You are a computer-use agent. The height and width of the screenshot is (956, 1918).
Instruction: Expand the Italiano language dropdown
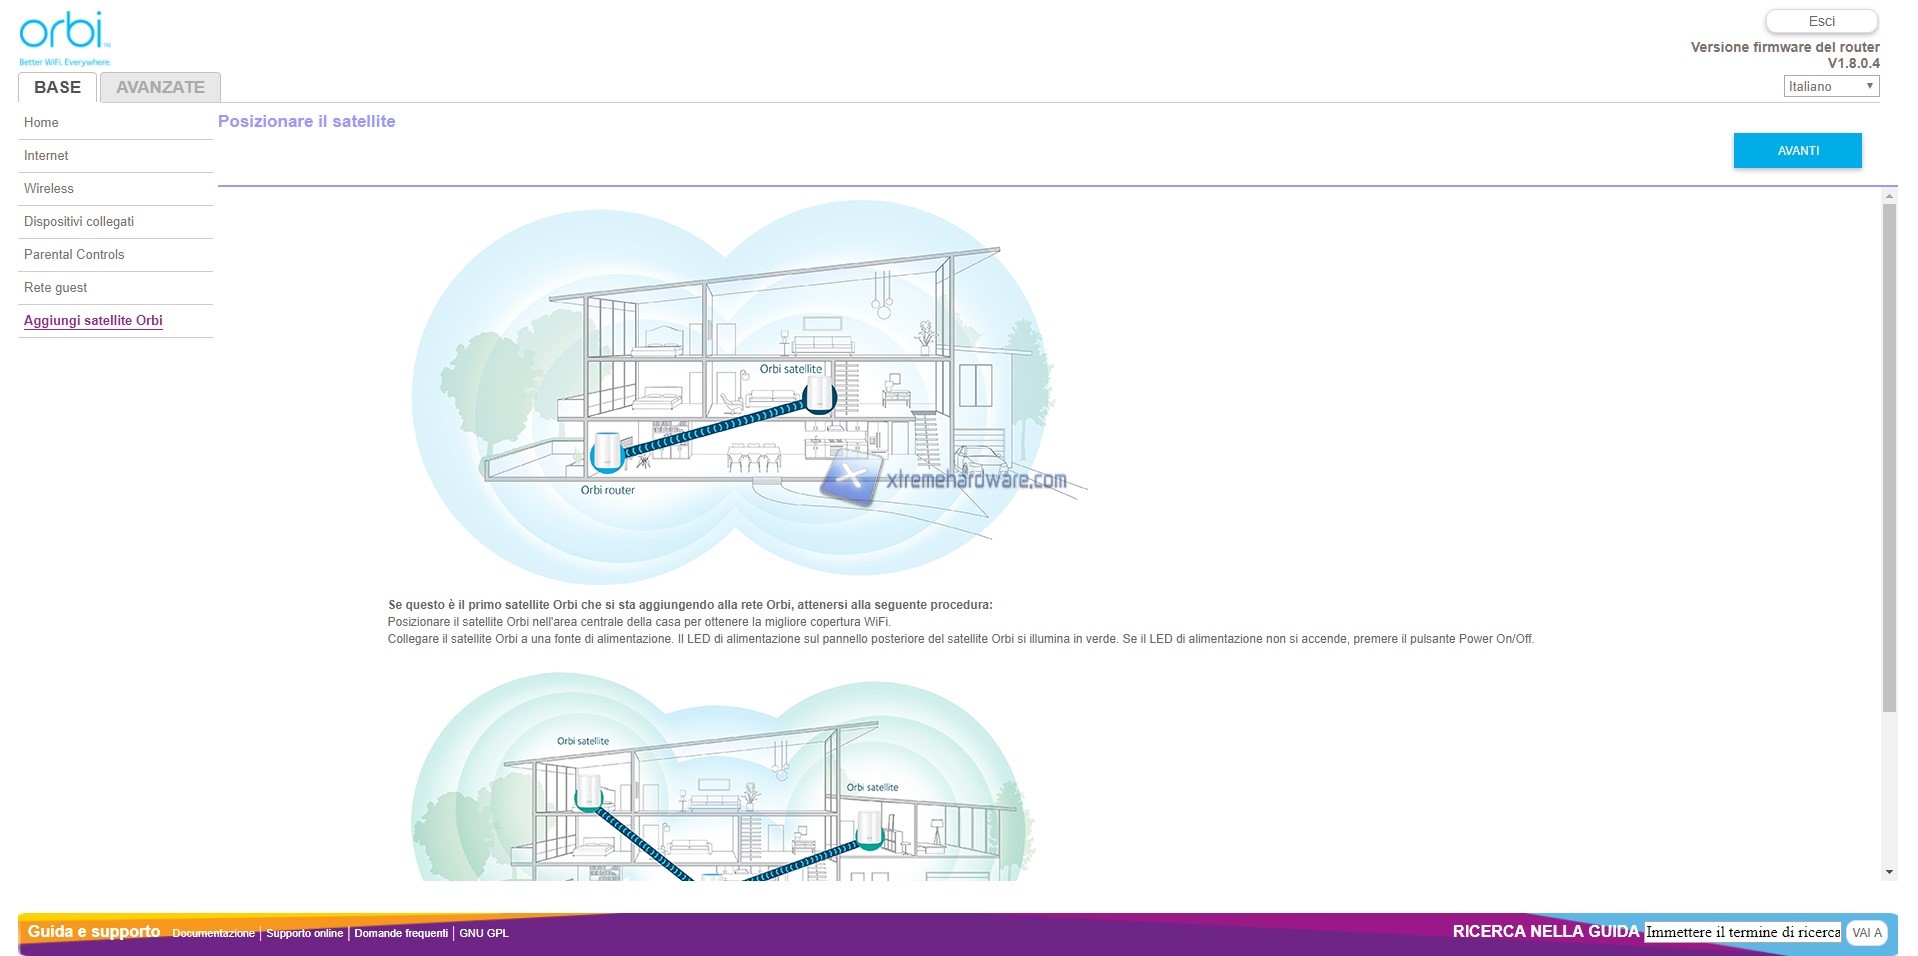click(x=1831, y=87)
